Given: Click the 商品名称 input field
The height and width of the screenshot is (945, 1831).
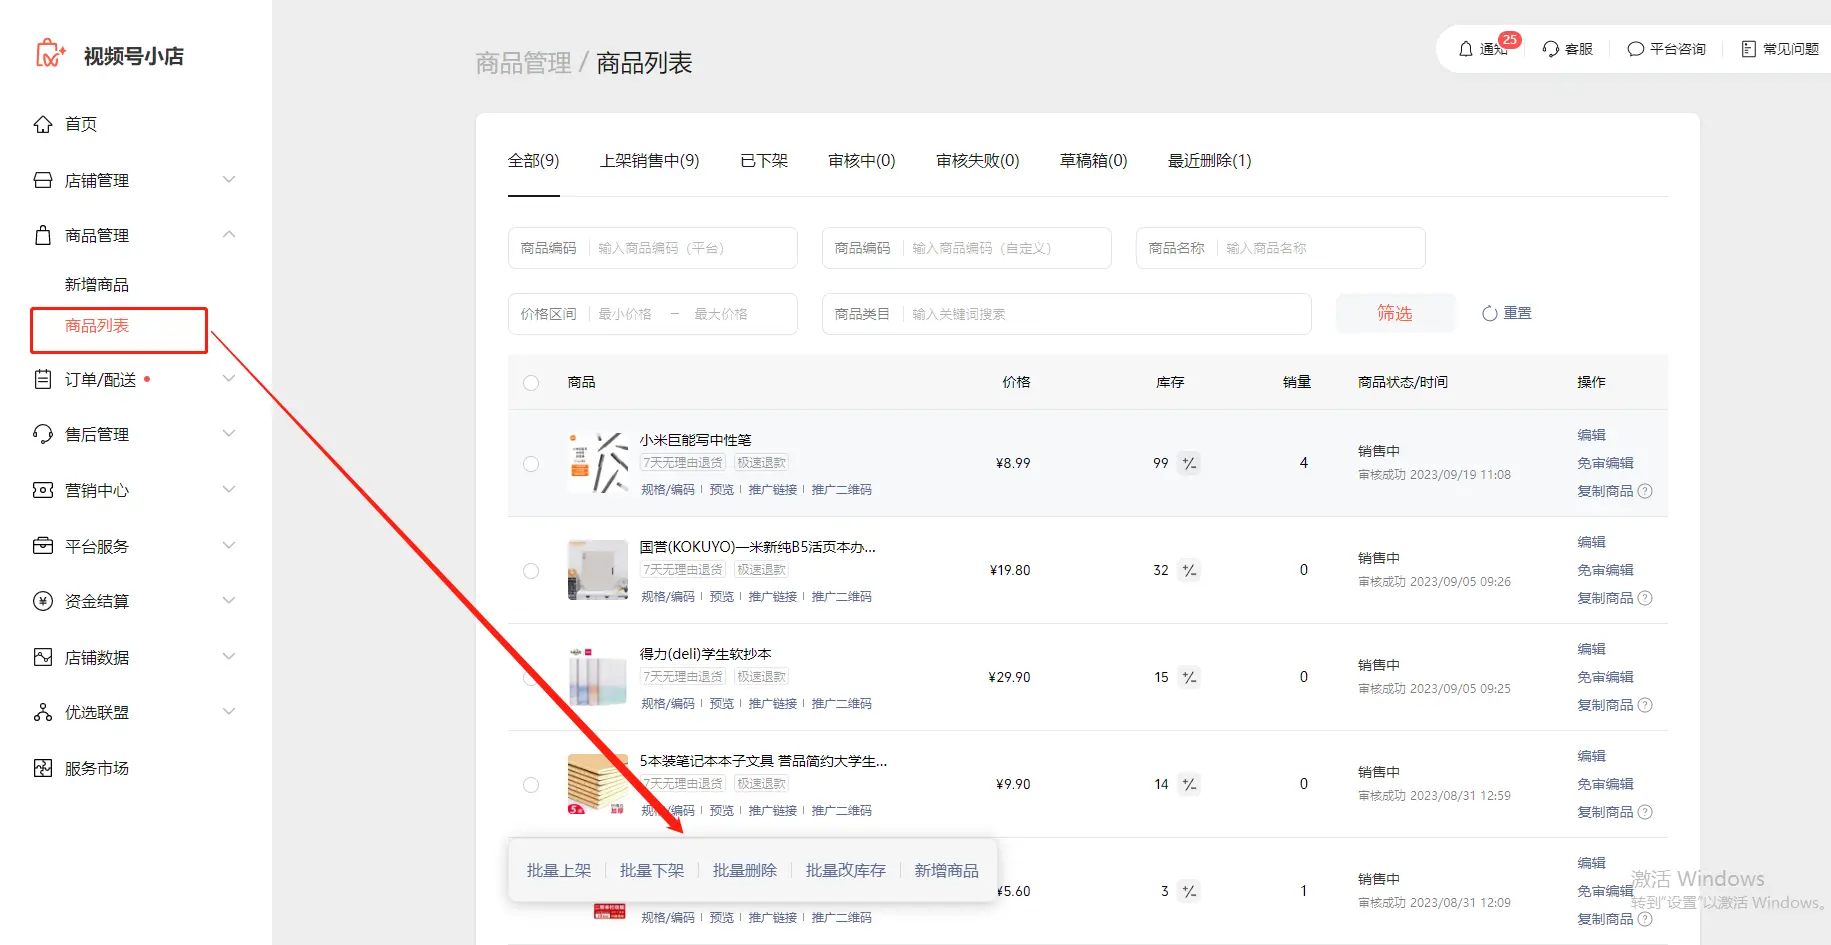Looking at the screenshot, I should 1320,248.
